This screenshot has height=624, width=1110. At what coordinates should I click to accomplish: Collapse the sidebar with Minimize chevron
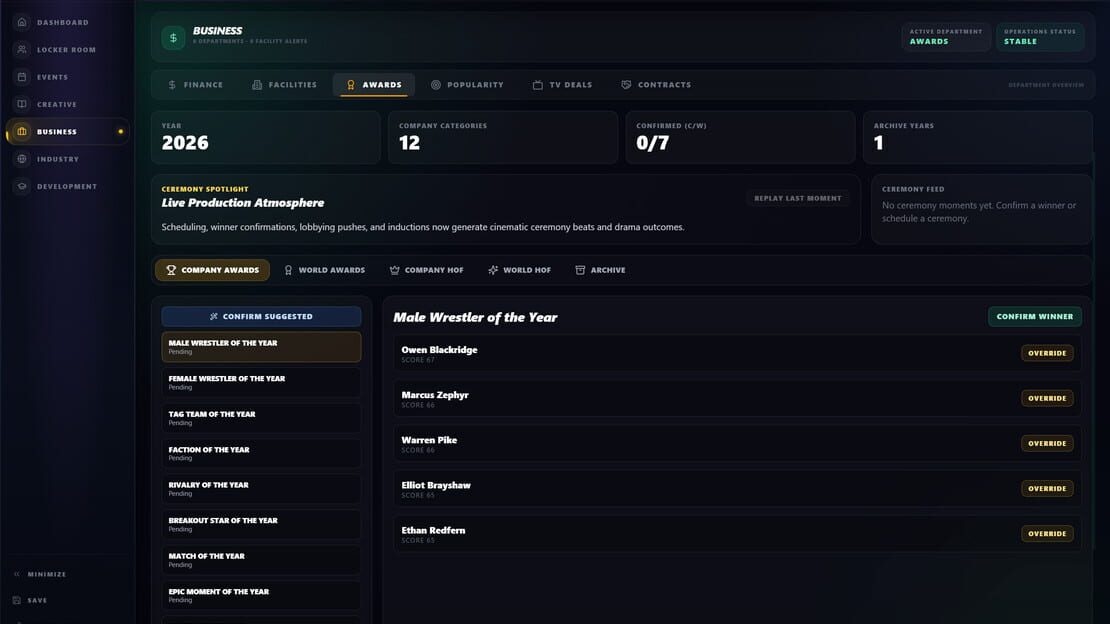click(17, 574)
